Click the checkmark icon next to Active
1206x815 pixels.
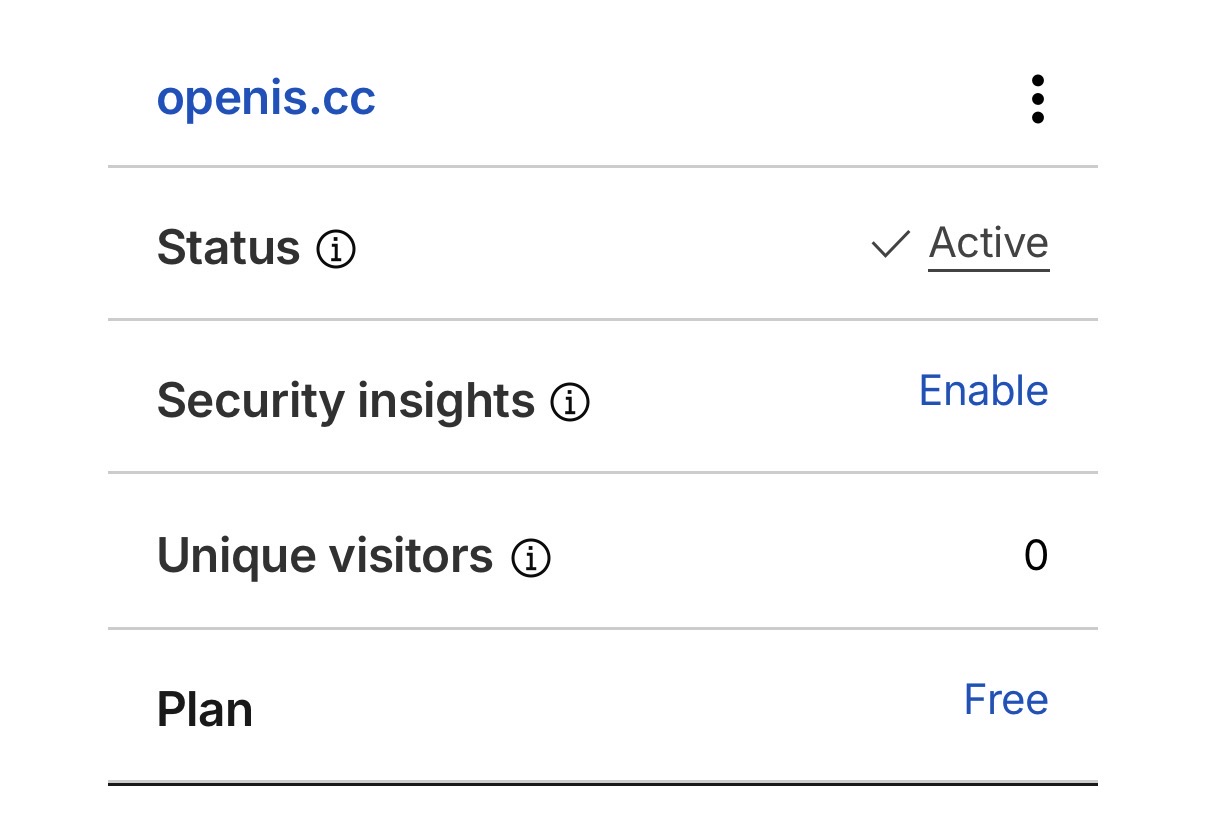tap(889, 244)
